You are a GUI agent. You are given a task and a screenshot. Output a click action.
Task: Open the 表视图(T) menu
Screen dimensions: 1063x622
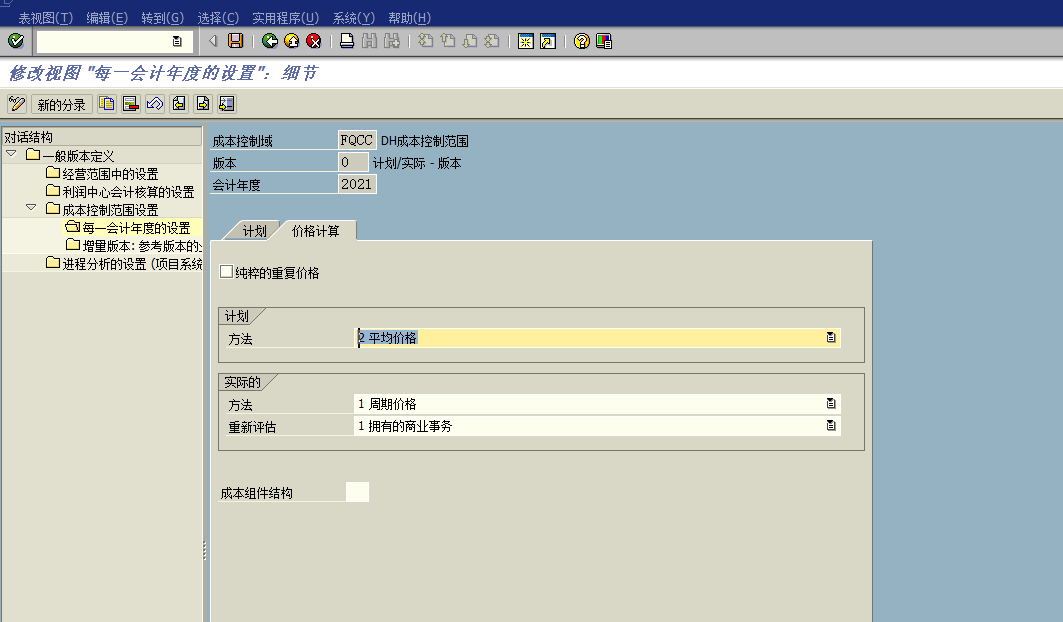[45, 18]
